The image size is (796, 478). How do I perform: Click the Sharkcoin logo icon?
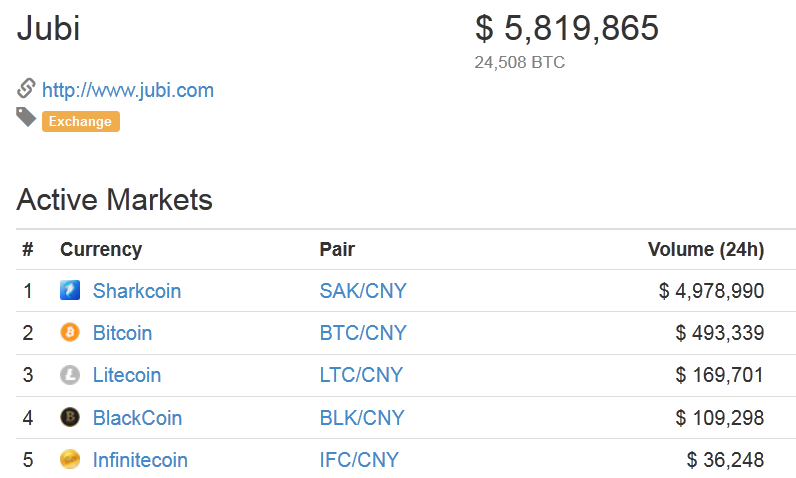pyautogui.click(x=70, y=290)
